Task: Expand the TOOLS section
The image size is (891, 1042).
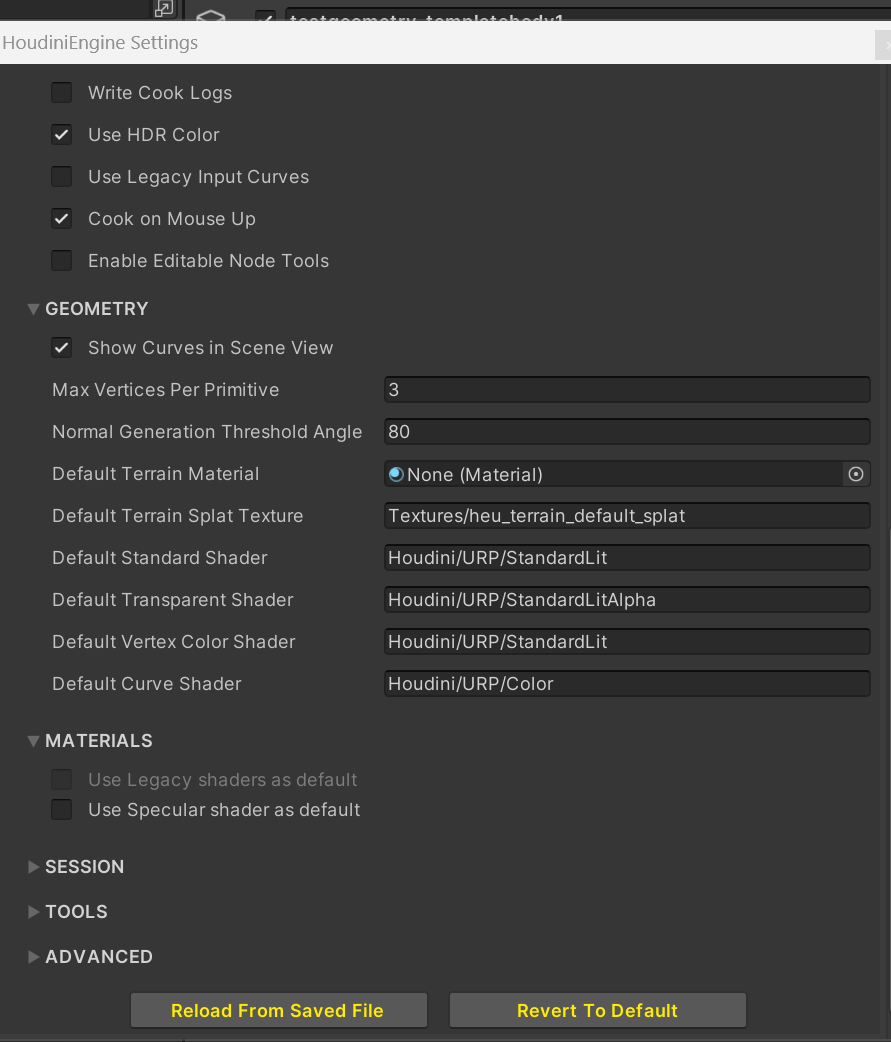Action: (x=34, y=911)
